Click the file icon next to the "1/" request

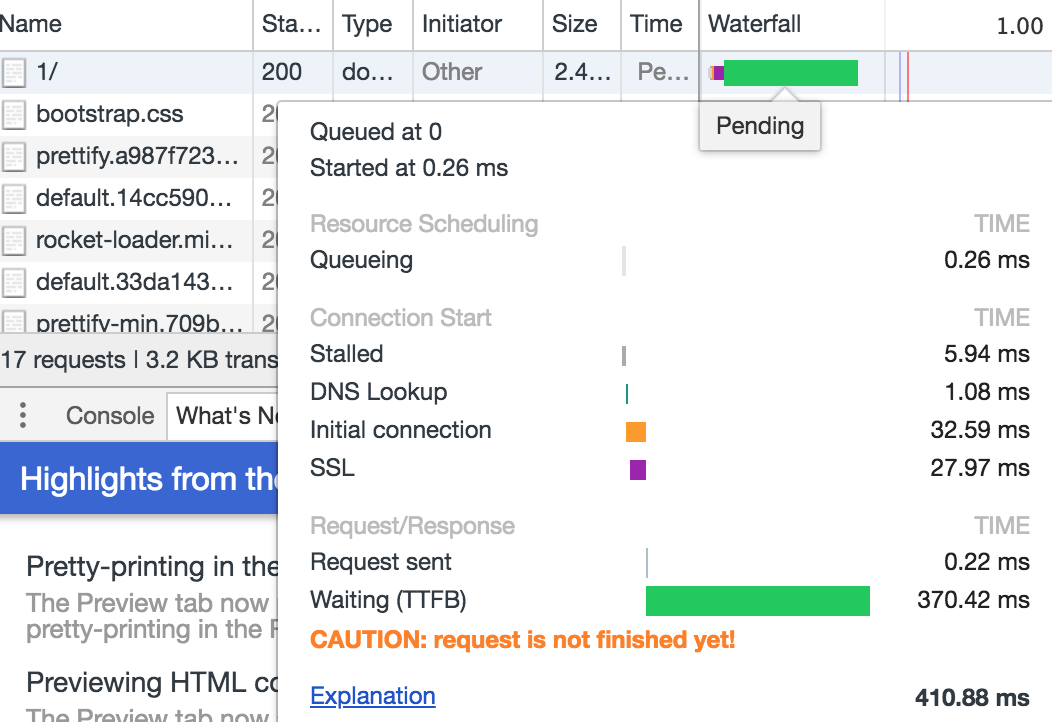13,72
